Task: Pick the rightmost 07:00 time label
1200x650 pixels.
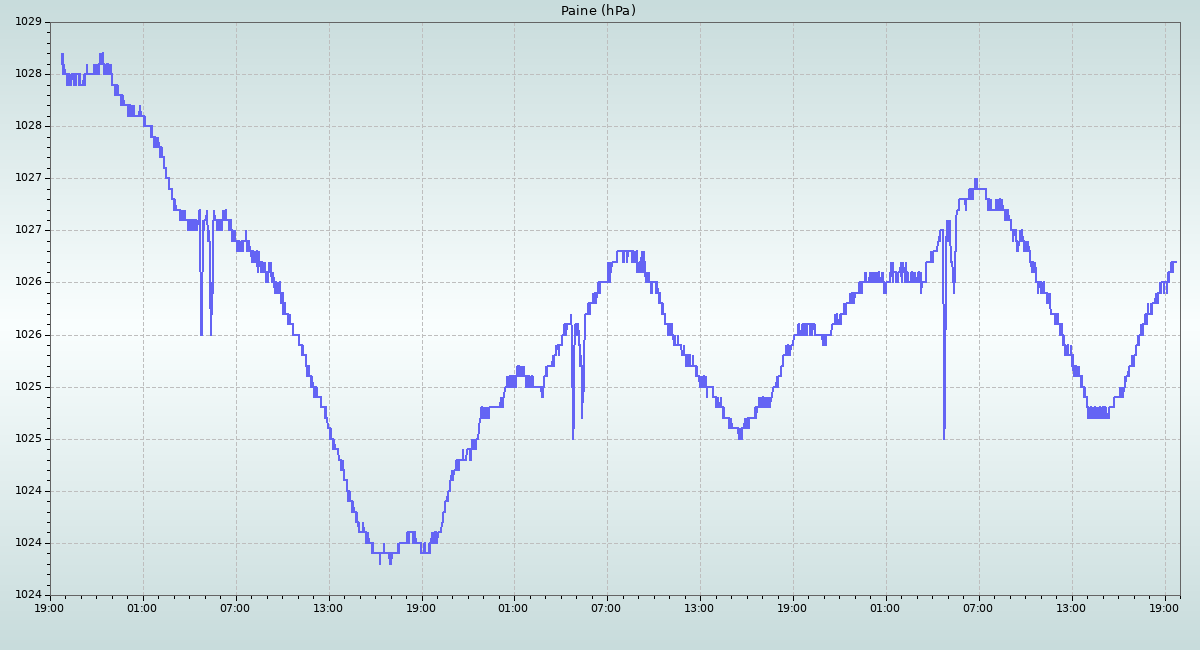Action: tap(978, 607)
